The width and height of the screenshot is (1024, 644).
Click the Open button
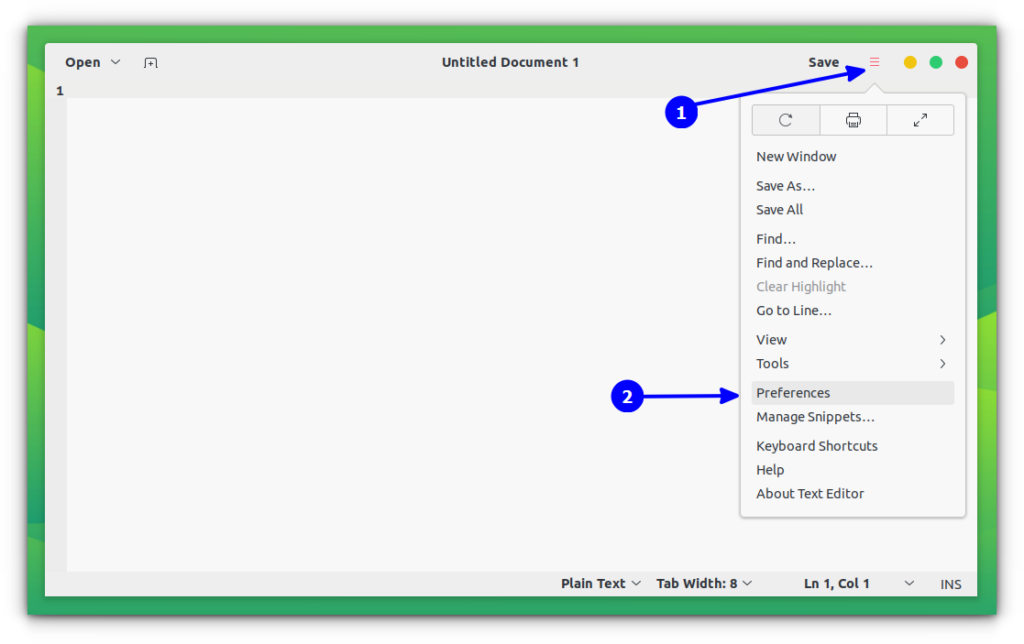tap(83, 62)
